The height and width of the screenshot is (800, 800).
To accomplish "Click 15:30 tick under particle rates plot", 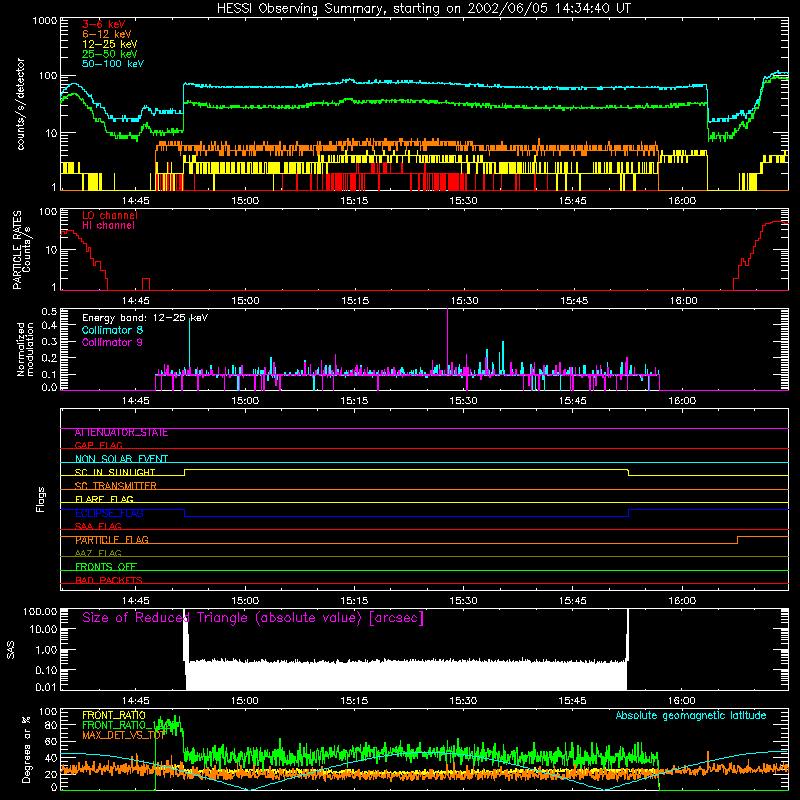I will pos(464,301).
